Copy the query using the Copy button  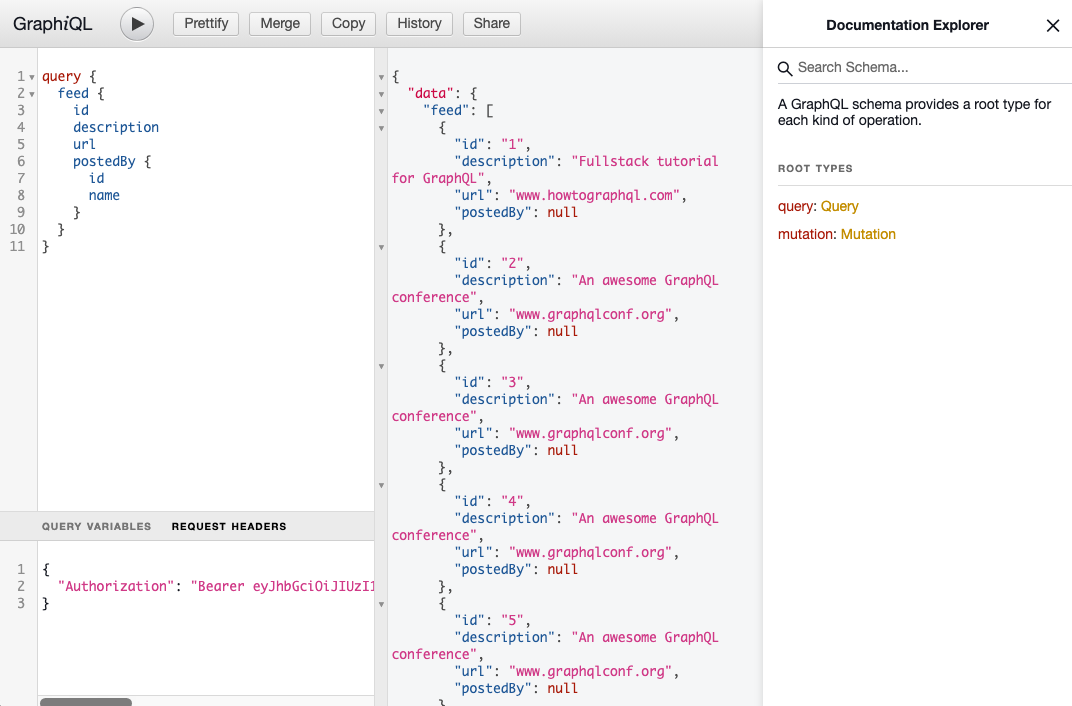(x=348, y=24)
